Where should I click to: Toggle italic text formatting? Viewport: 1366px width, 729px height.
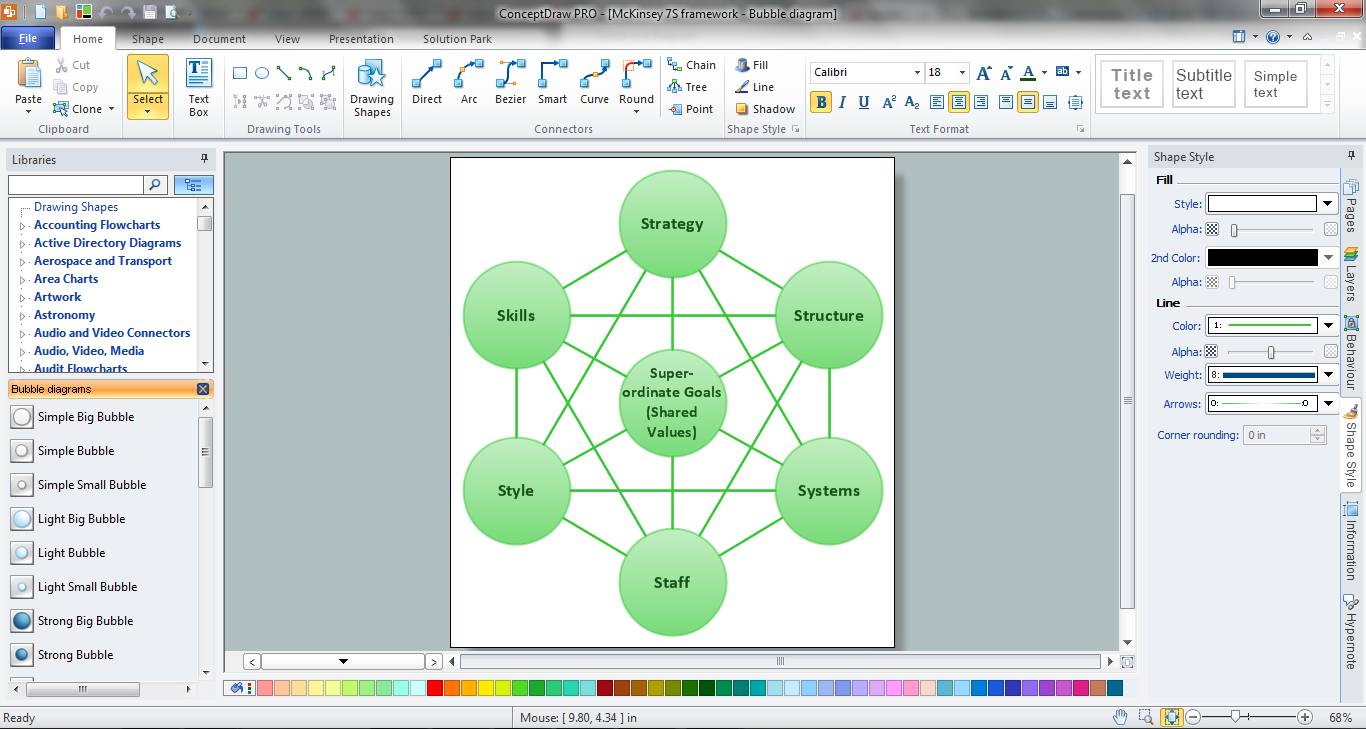click(x=840, y=102)
